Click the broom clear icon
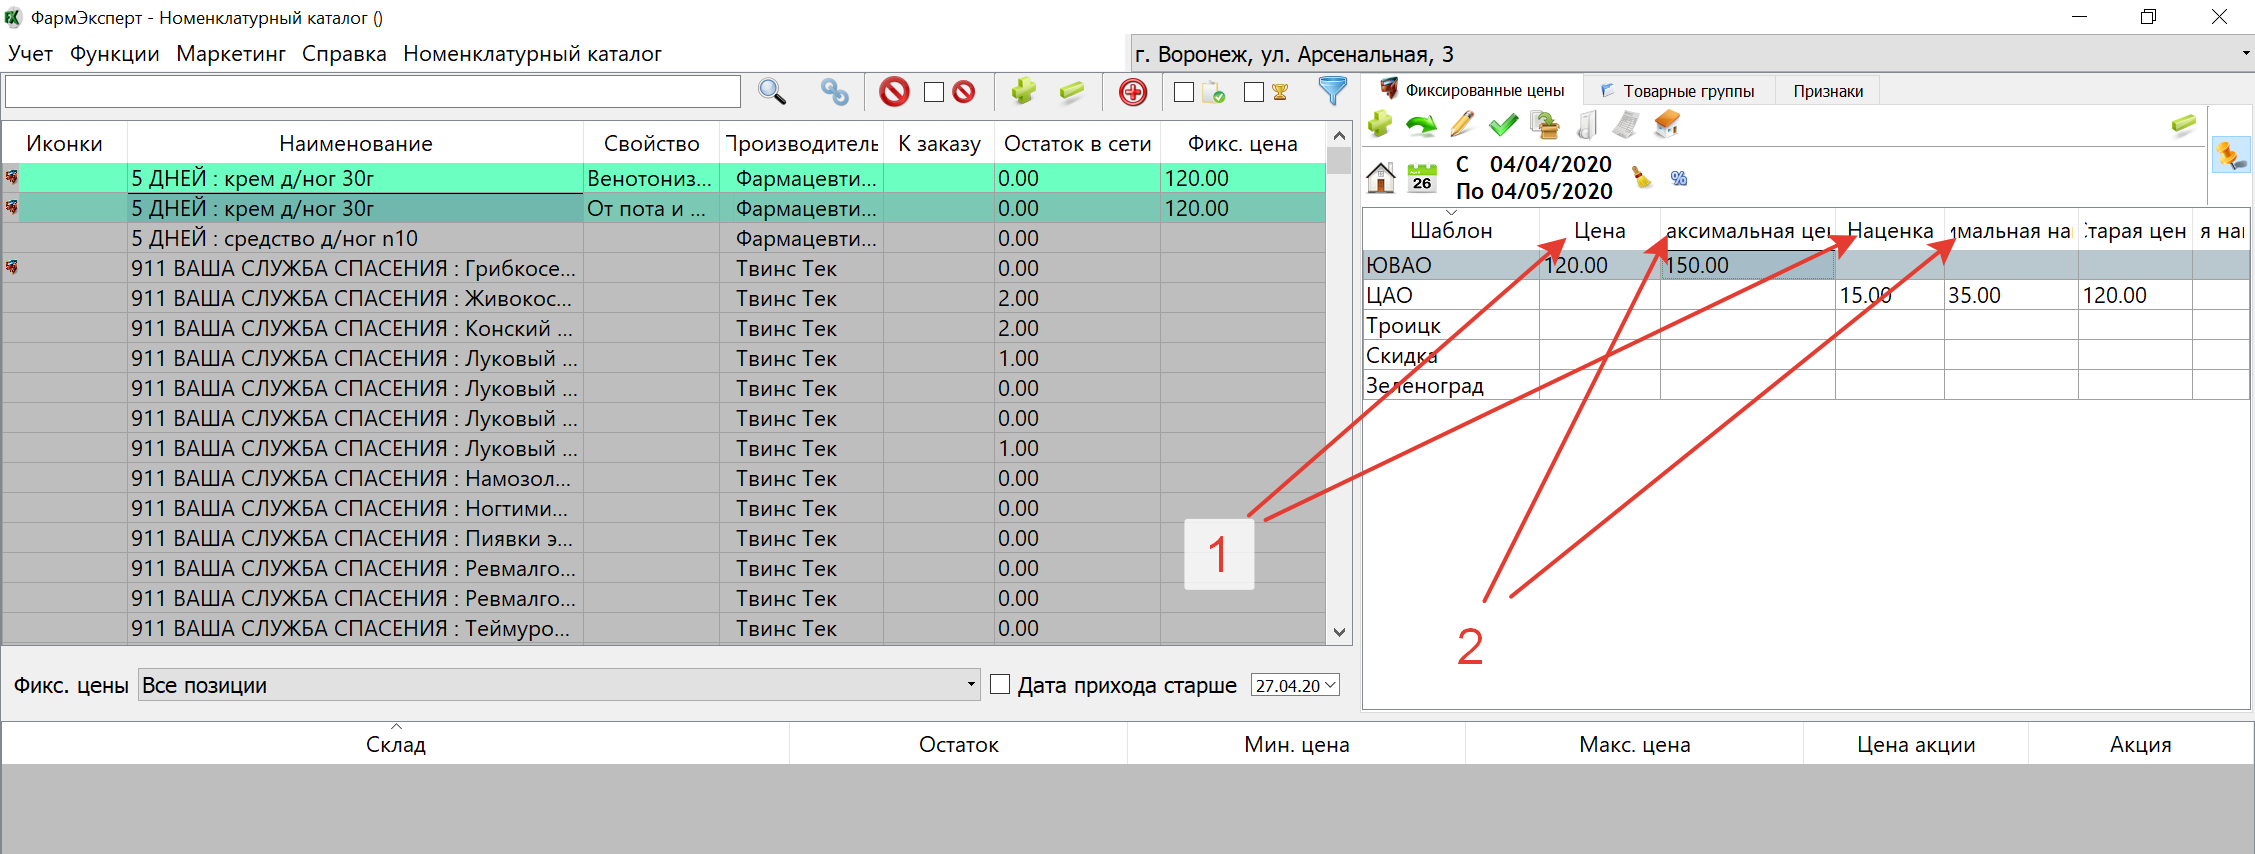The height and width of the screenshot is (854, 2255). [1641, 178]
